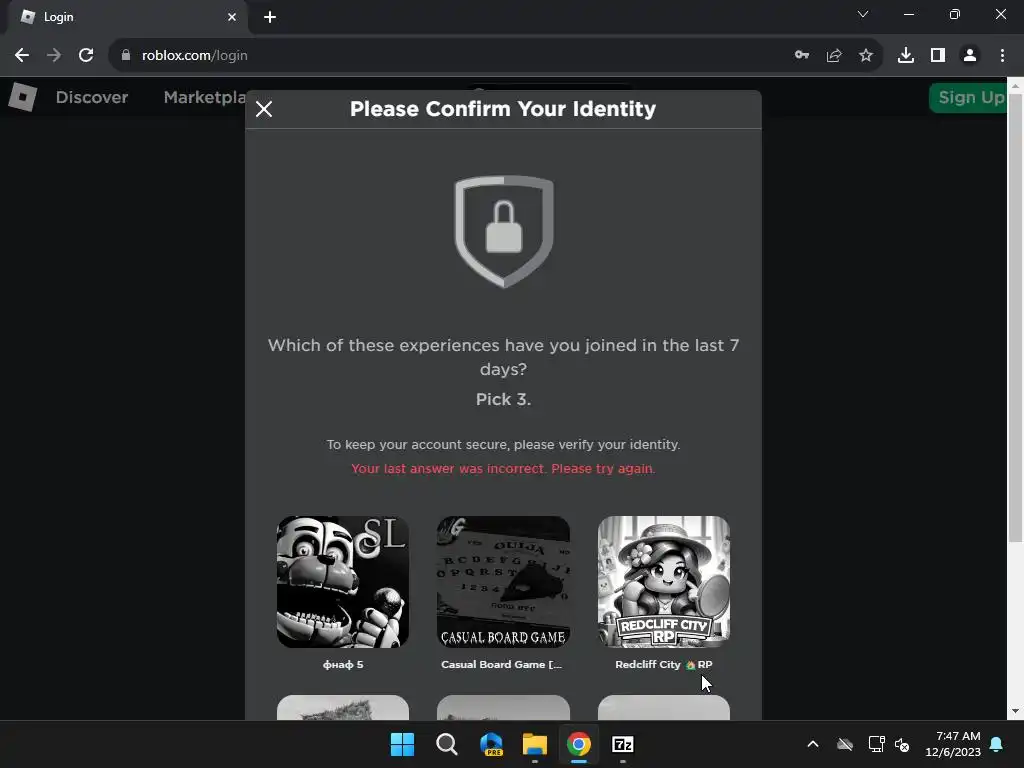Select the Login browser tab
This screenshot has height=768, width=1024.
(127, 17)
